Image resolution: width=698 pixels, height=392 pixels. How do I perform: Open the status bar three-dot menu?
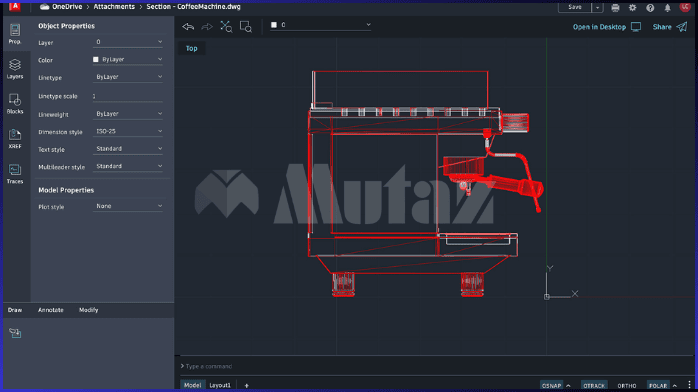[x=689, y=385]
